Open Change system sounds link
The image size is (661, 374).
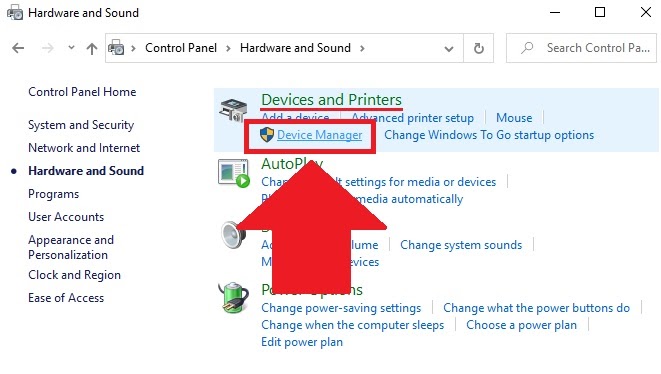(461, 245)
